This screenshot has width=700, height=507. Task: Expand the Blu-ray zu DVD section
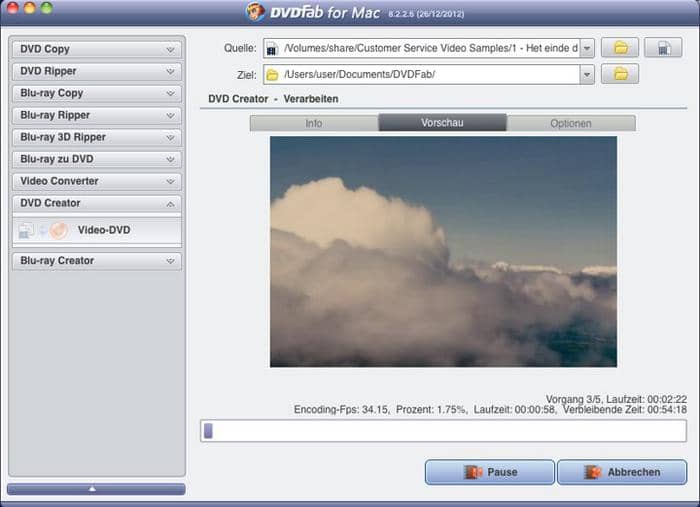pos(97,159)
